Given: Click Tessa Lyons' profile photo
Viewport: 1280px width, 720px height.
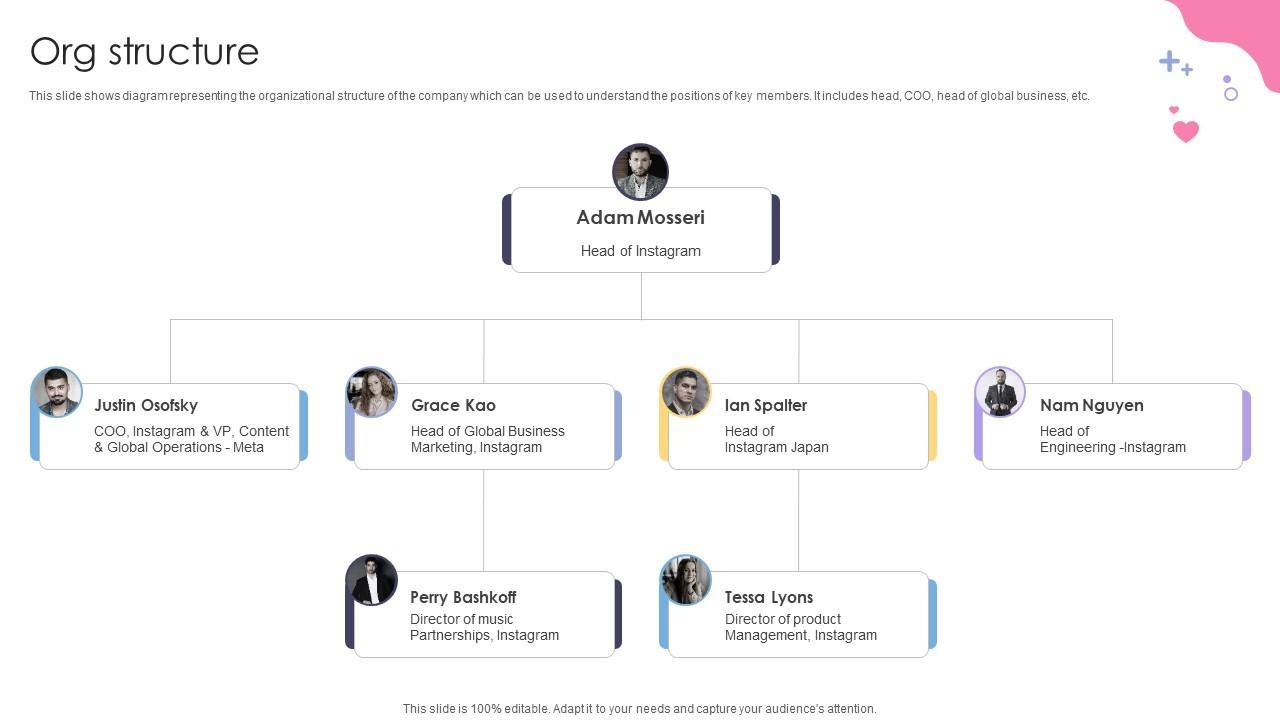Looking at the screenshot, I should 686,580.
